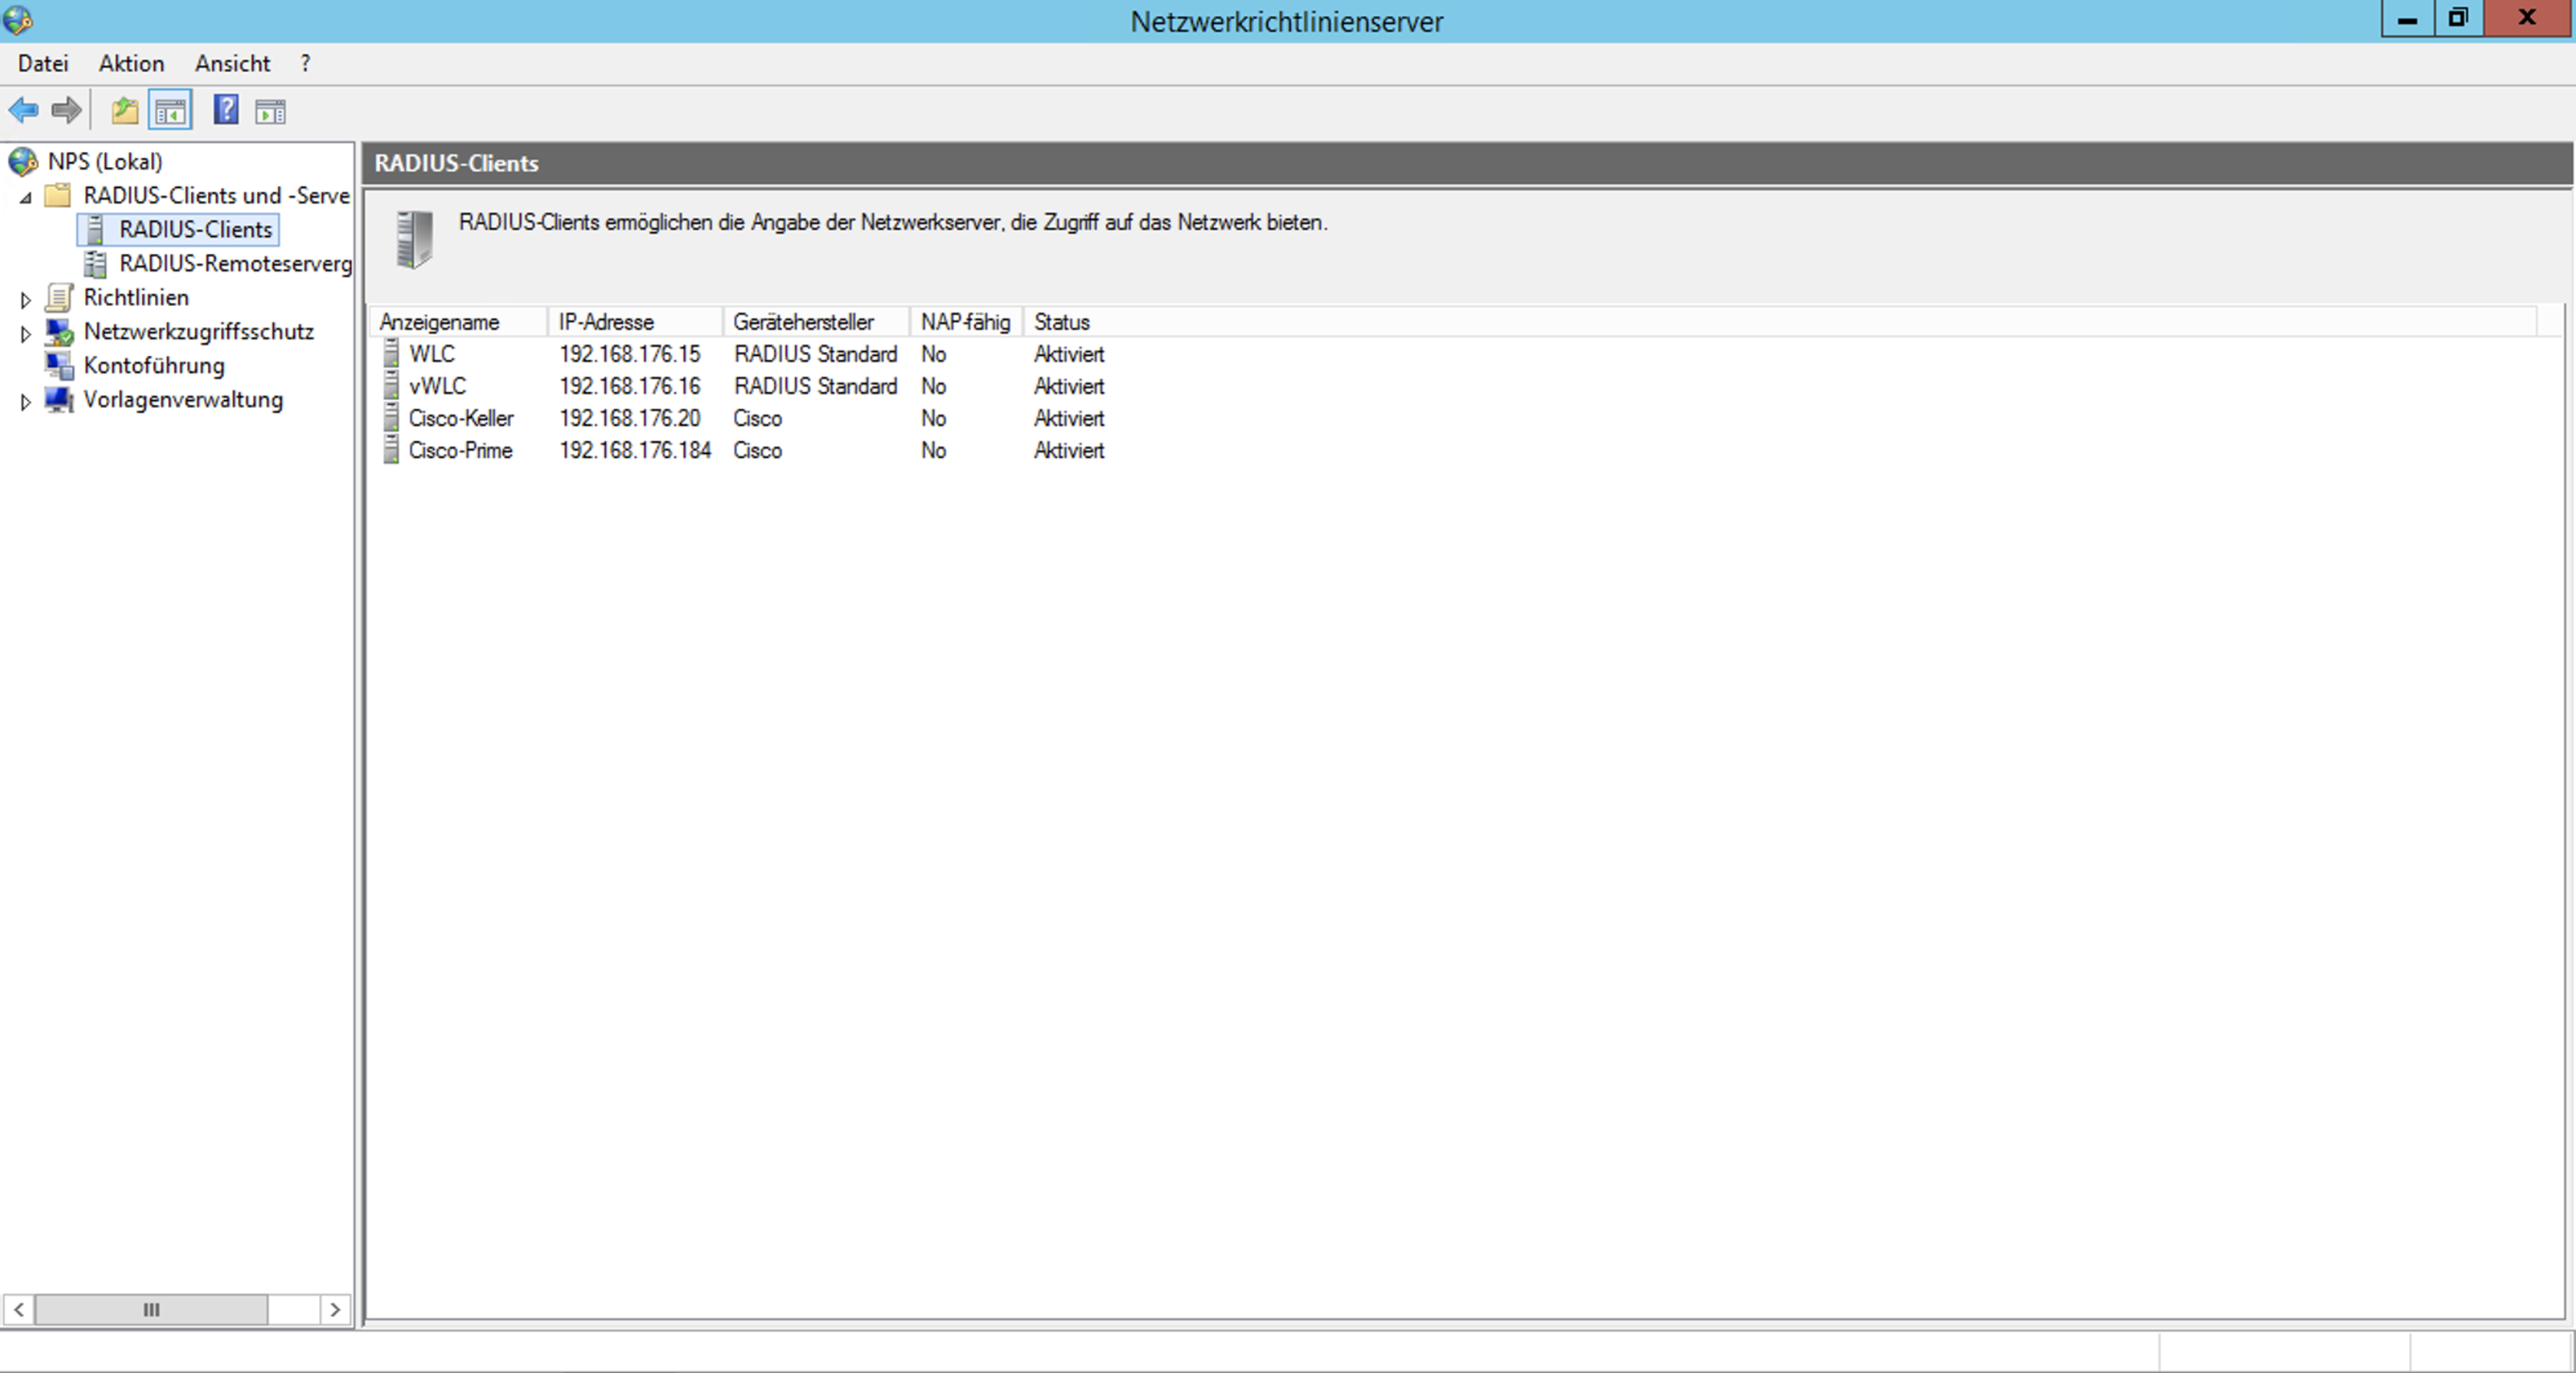Click Cisco manufacturer in Cisco-Keller row
Viewport: 2576px width, 1373px height.
click(757, 418)
